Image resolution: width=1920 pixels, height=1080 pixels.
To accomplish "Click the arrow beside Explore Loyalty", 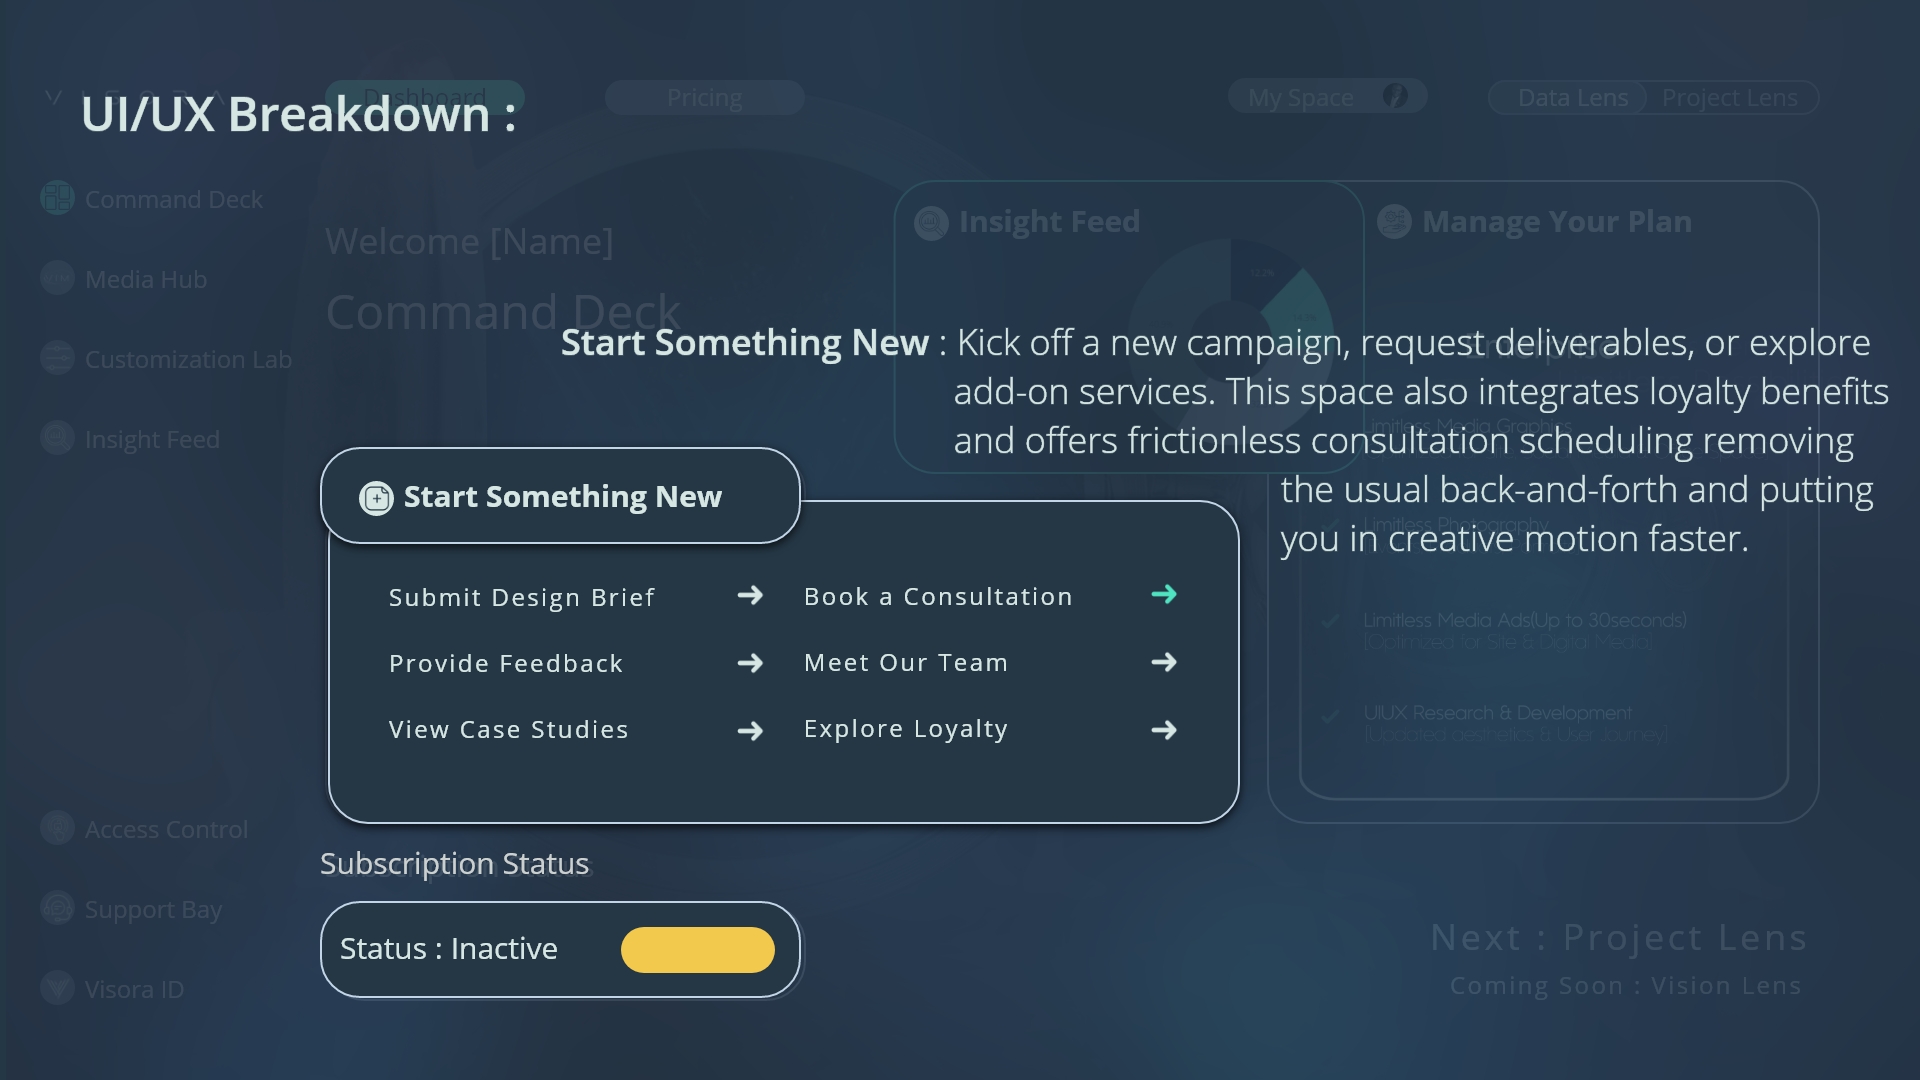I will point(1164,730).
